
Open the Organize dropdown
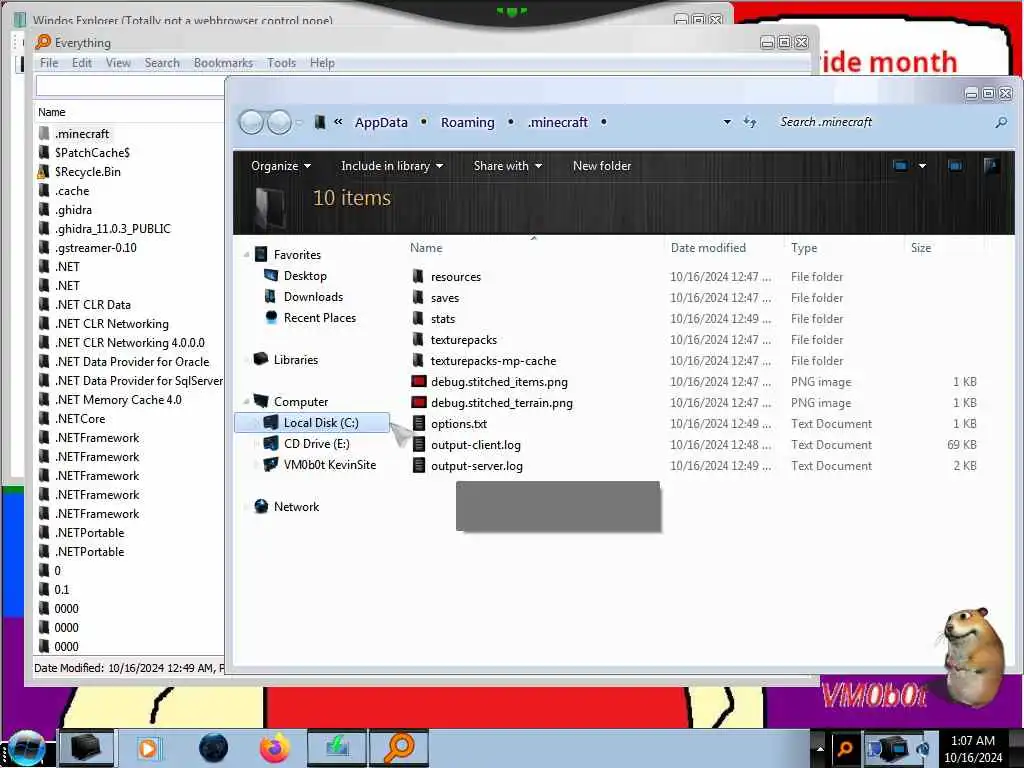pos(281,166)
